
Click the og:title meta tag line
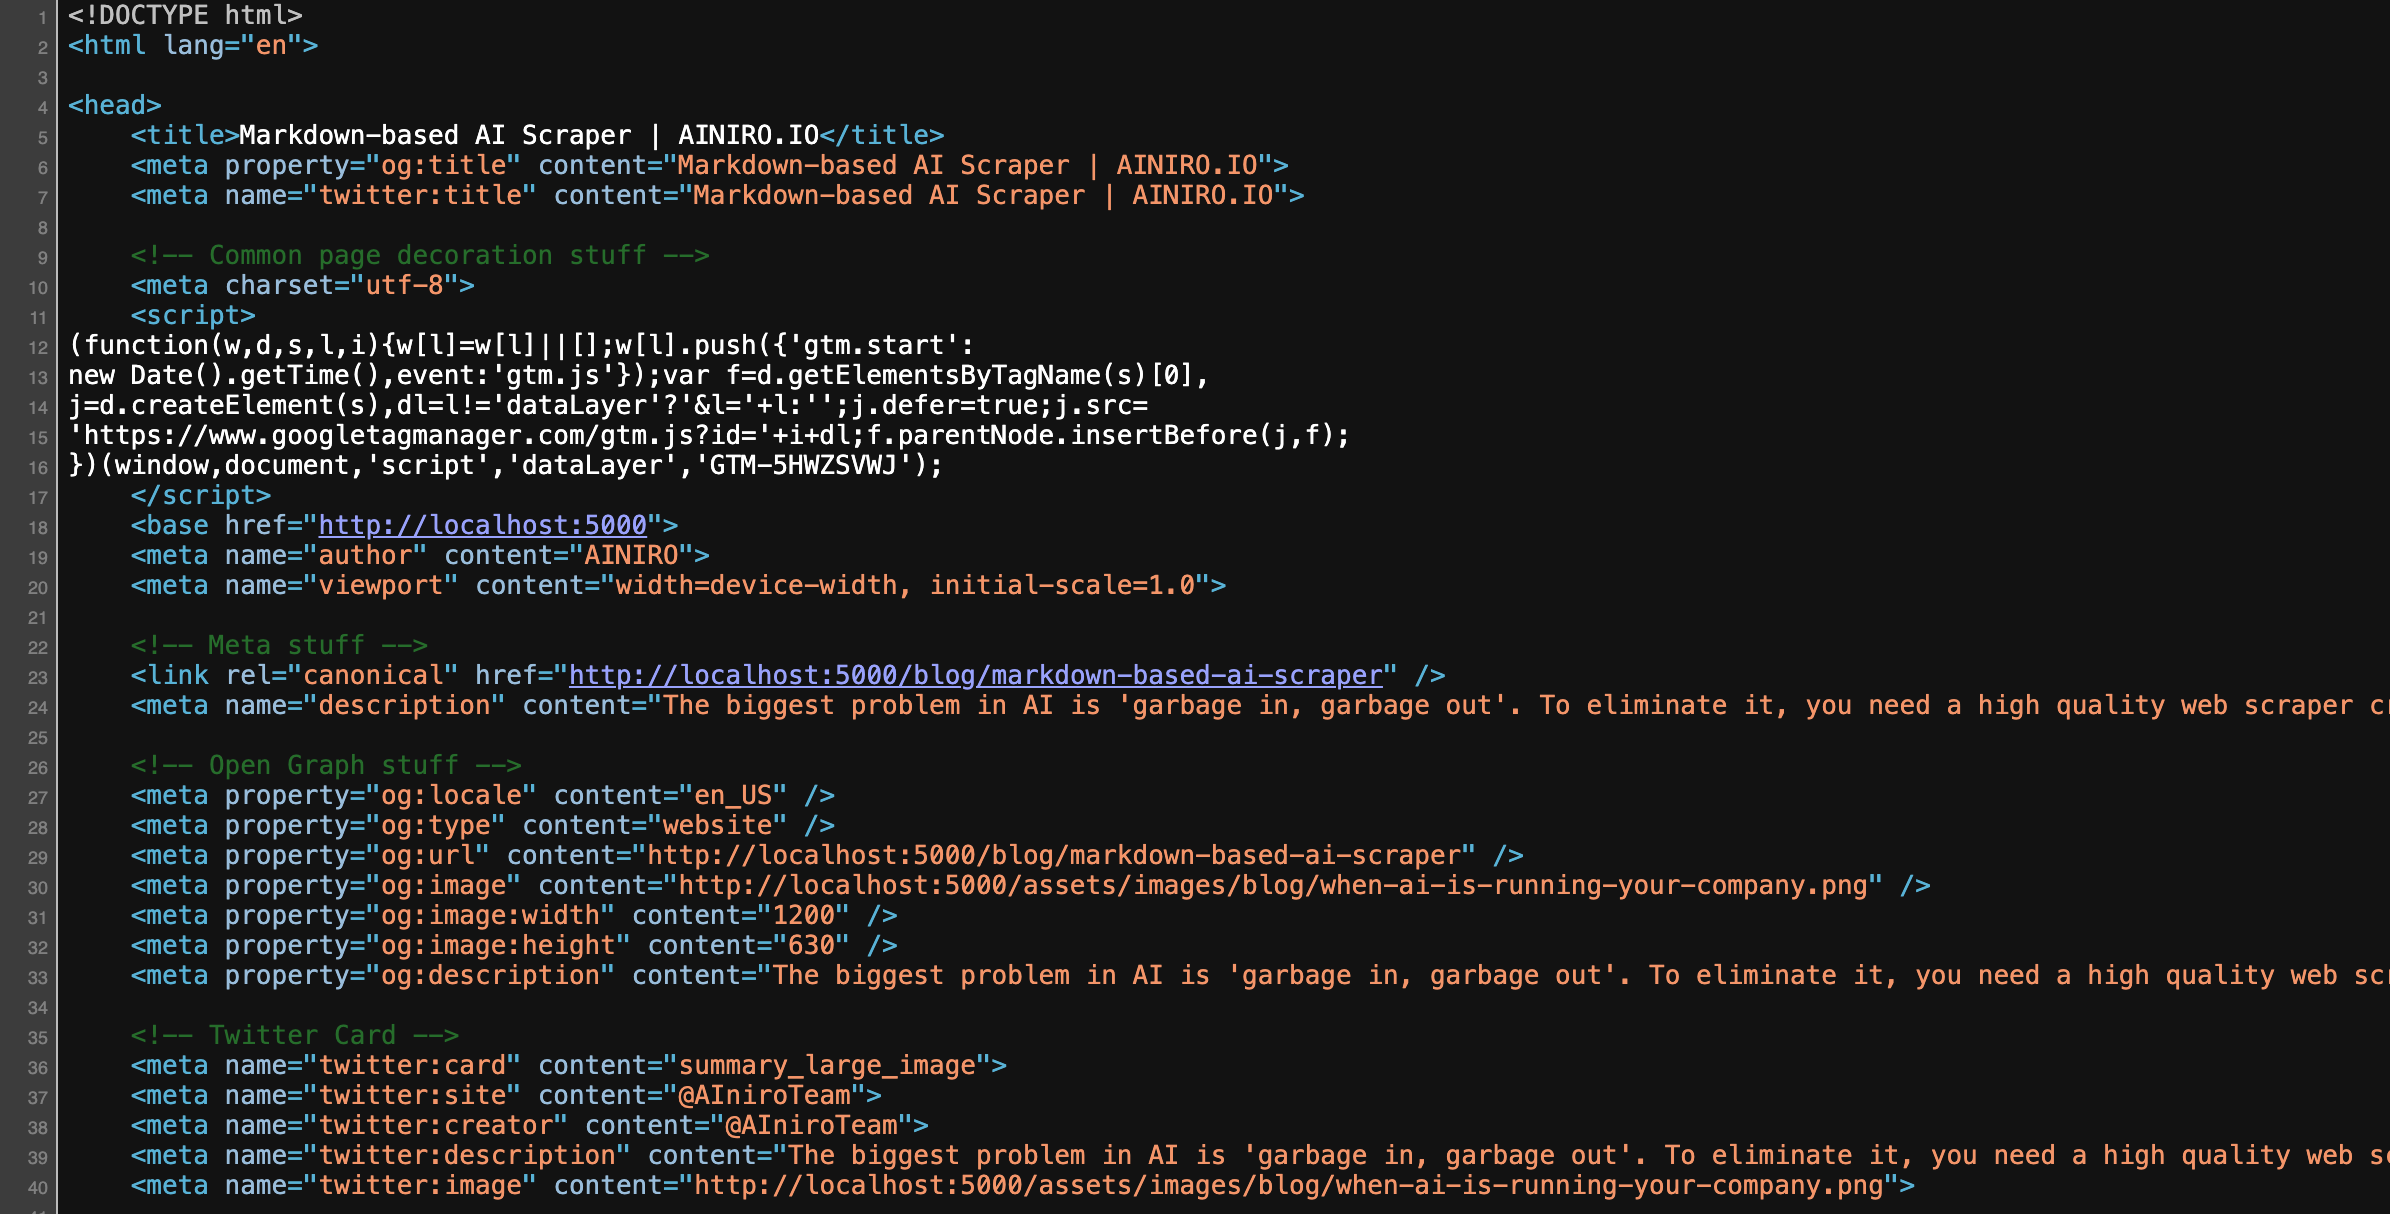(709, 165)
